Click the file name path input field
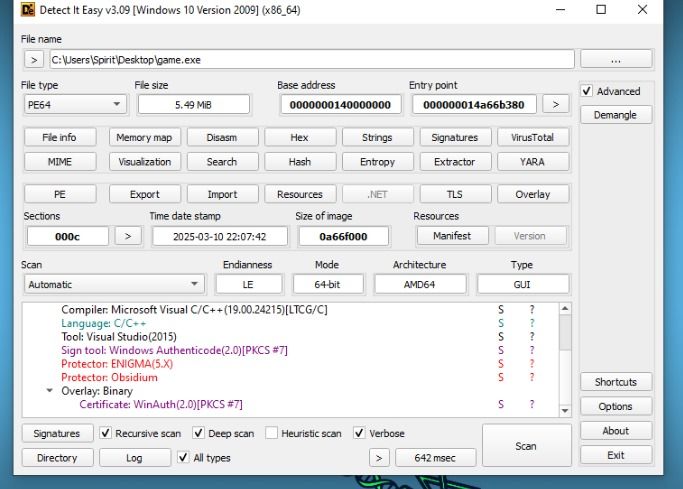 click(x=310, y=60)
